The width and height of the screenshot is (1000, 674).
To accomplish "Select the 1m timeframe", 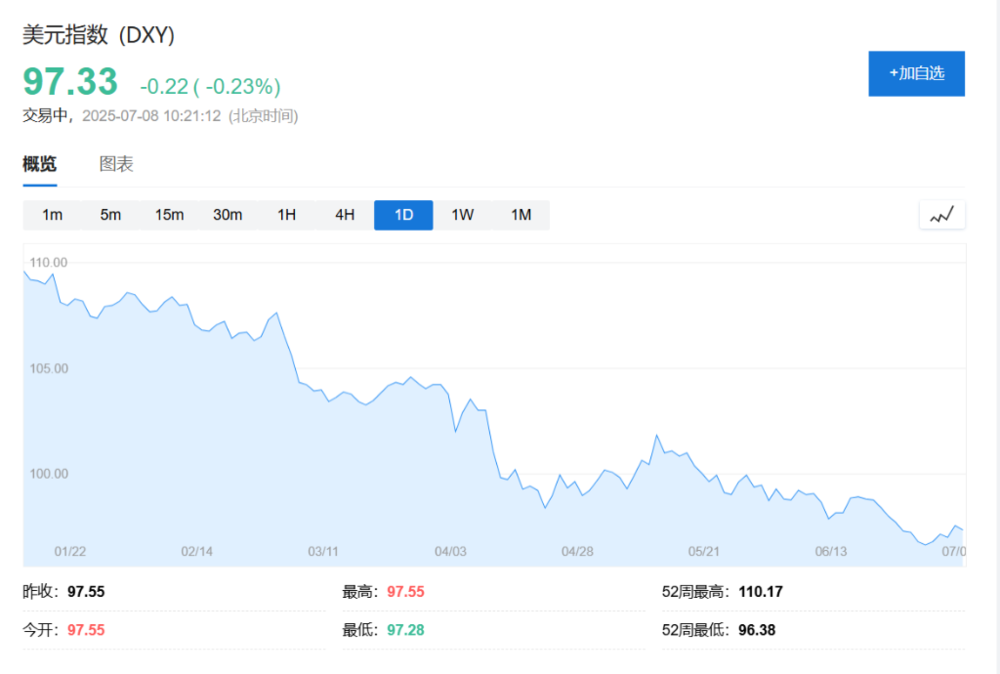I will (52, 215).
